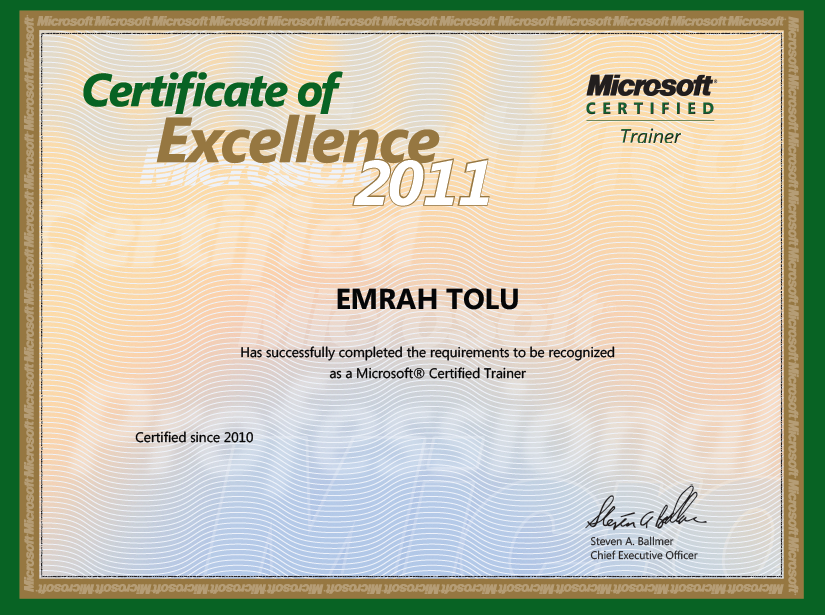Click the gold "Excellence" title word
Image resolution: width=825 pixels, height=615 pixels.
click(x=298, y=140)
